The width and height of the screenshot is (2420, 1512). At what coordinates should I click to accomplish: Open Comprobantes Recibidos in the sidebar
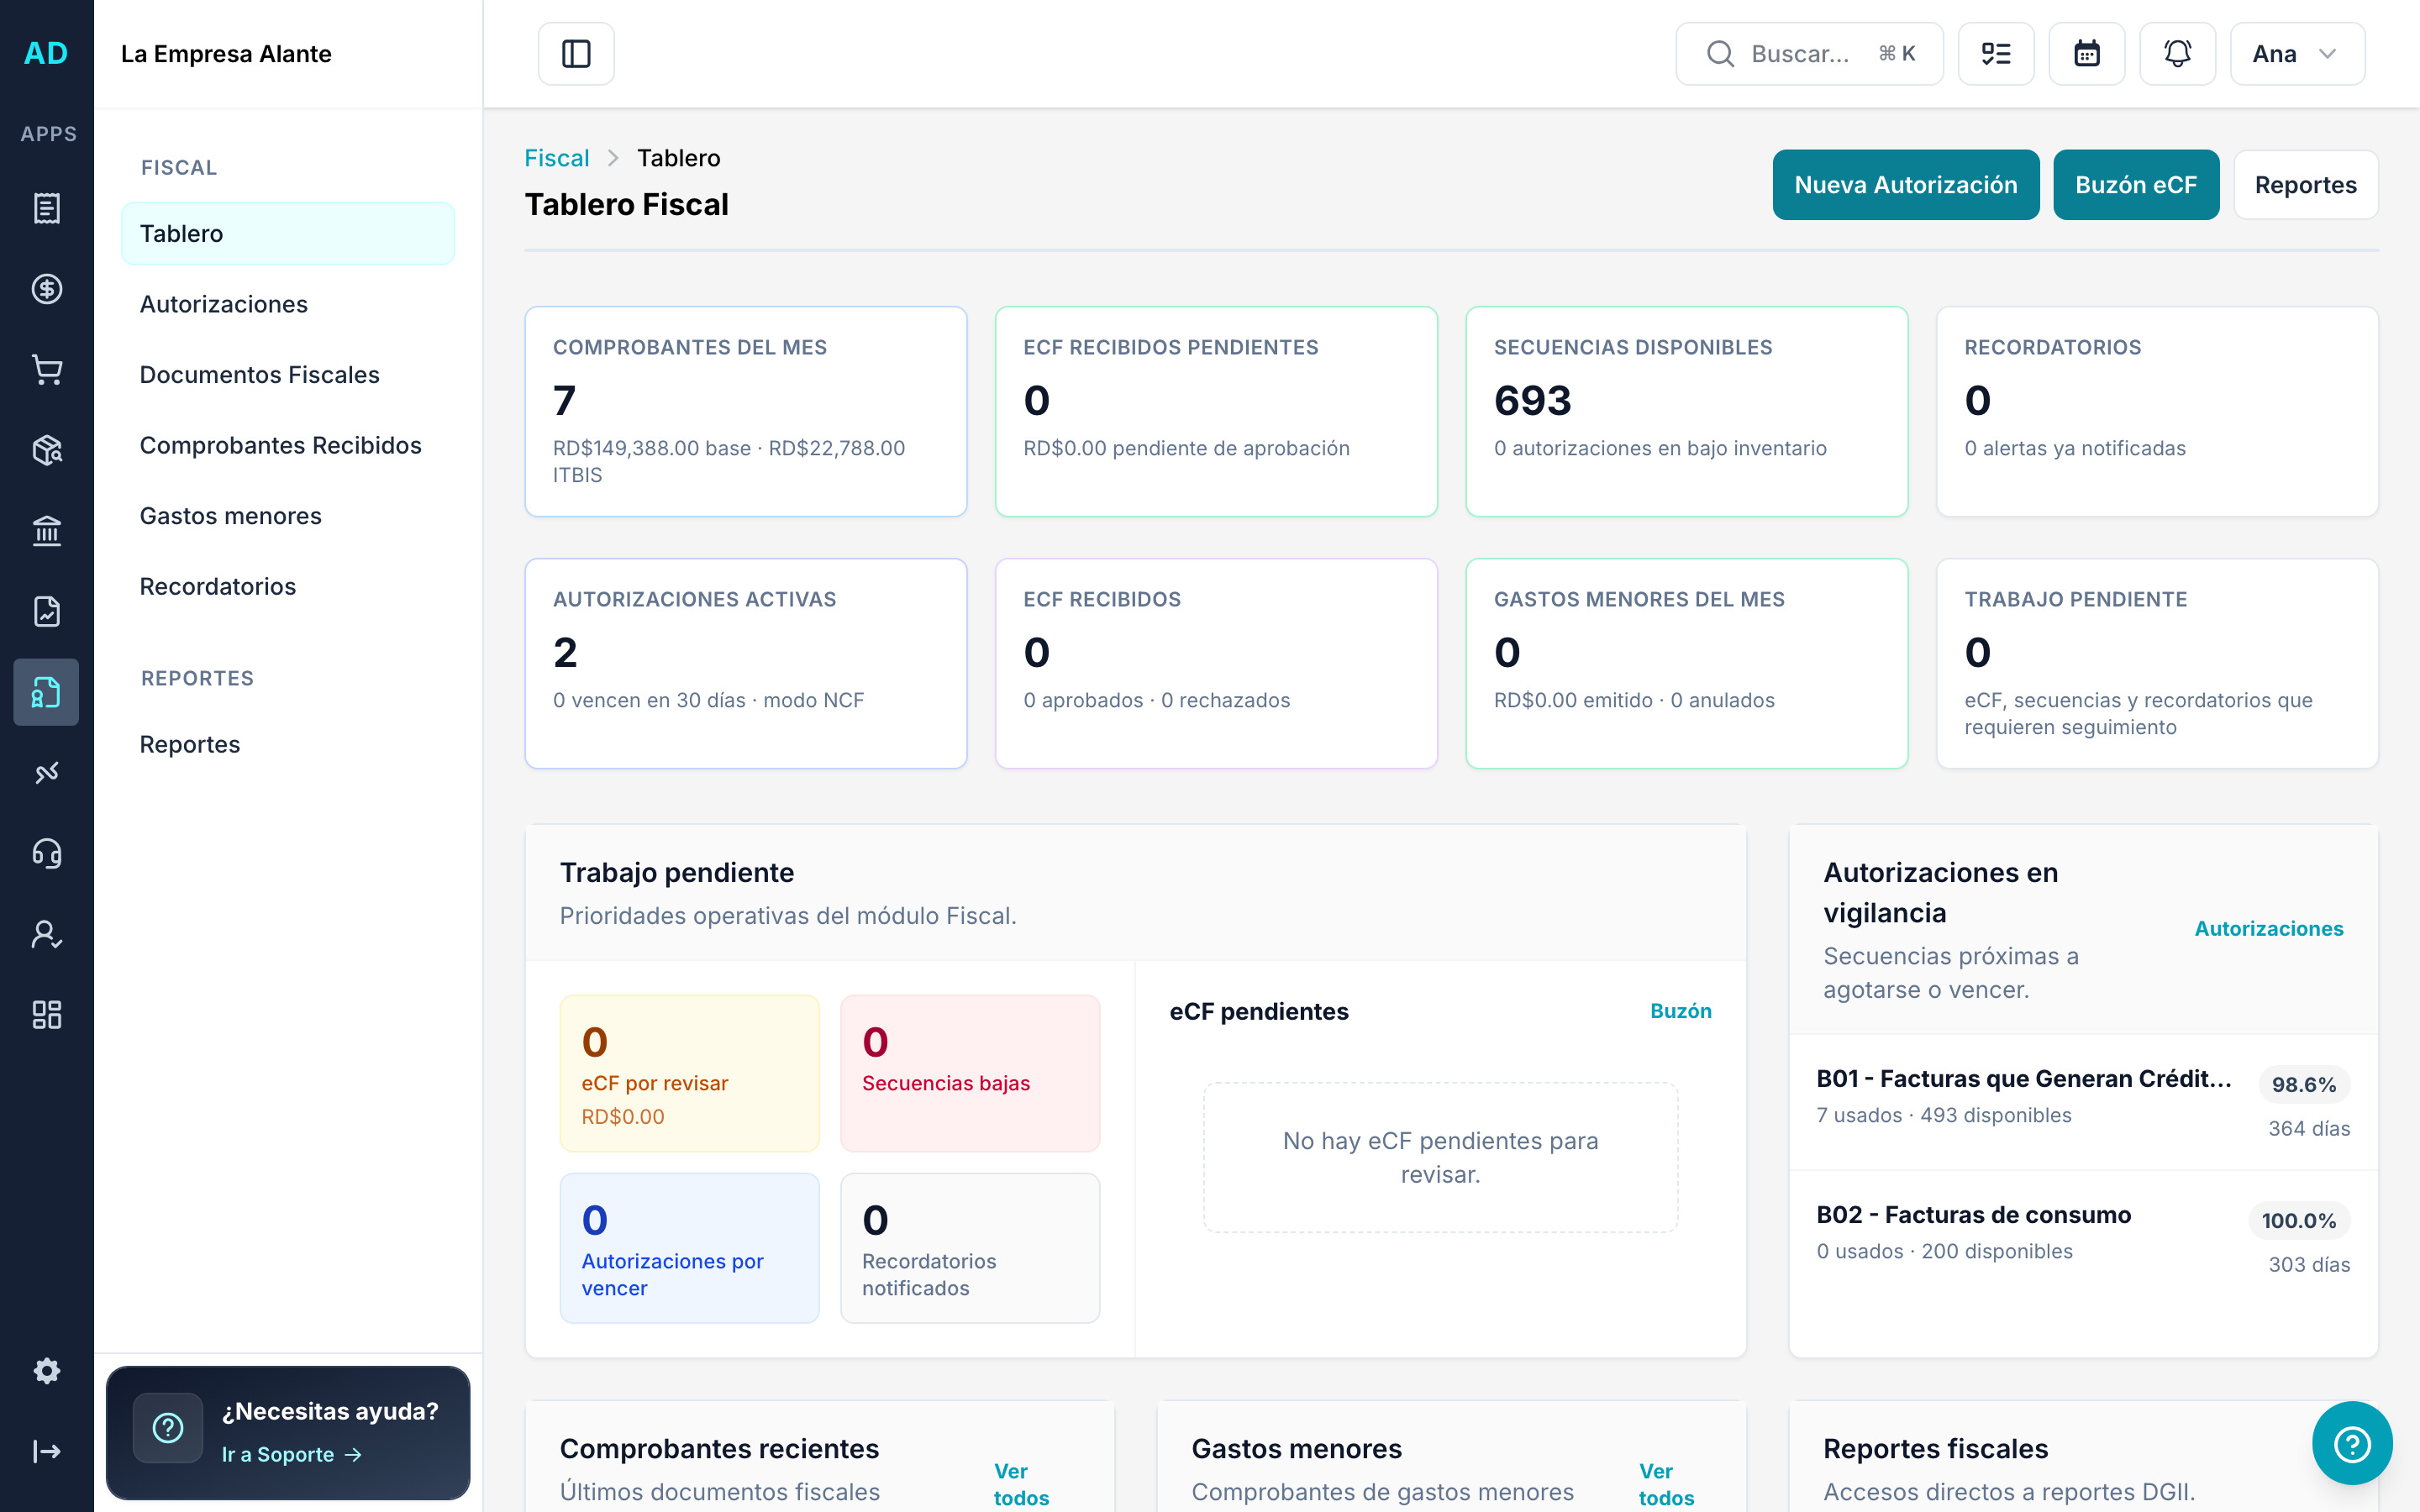[288, 445]
